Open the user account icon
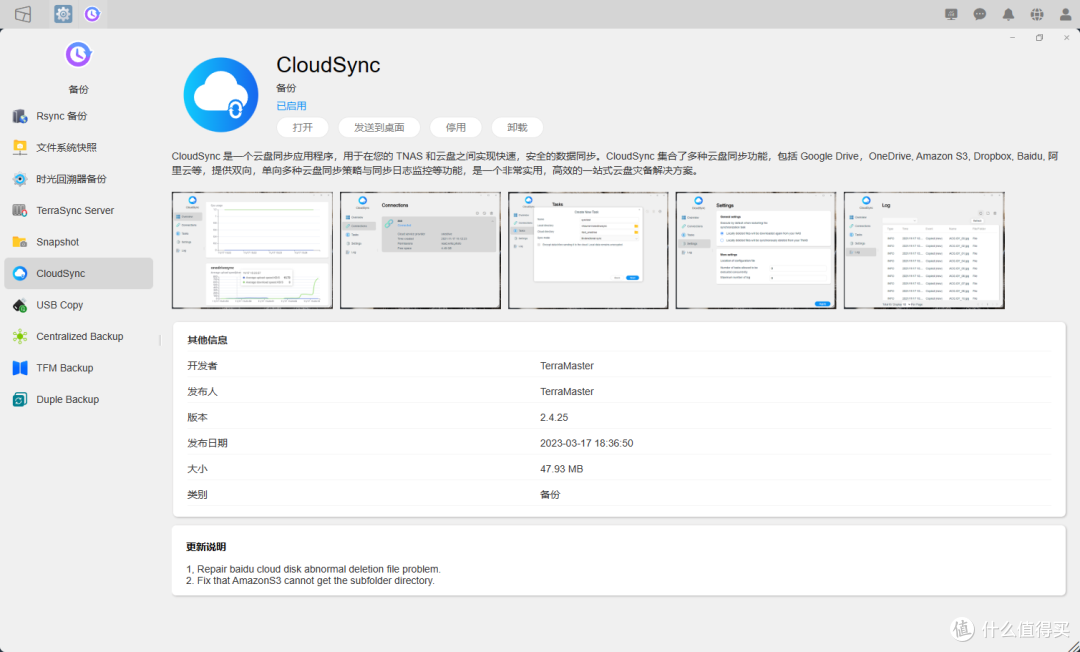The width and height of the screenshot is (1080, 652). pos(1065,14)
